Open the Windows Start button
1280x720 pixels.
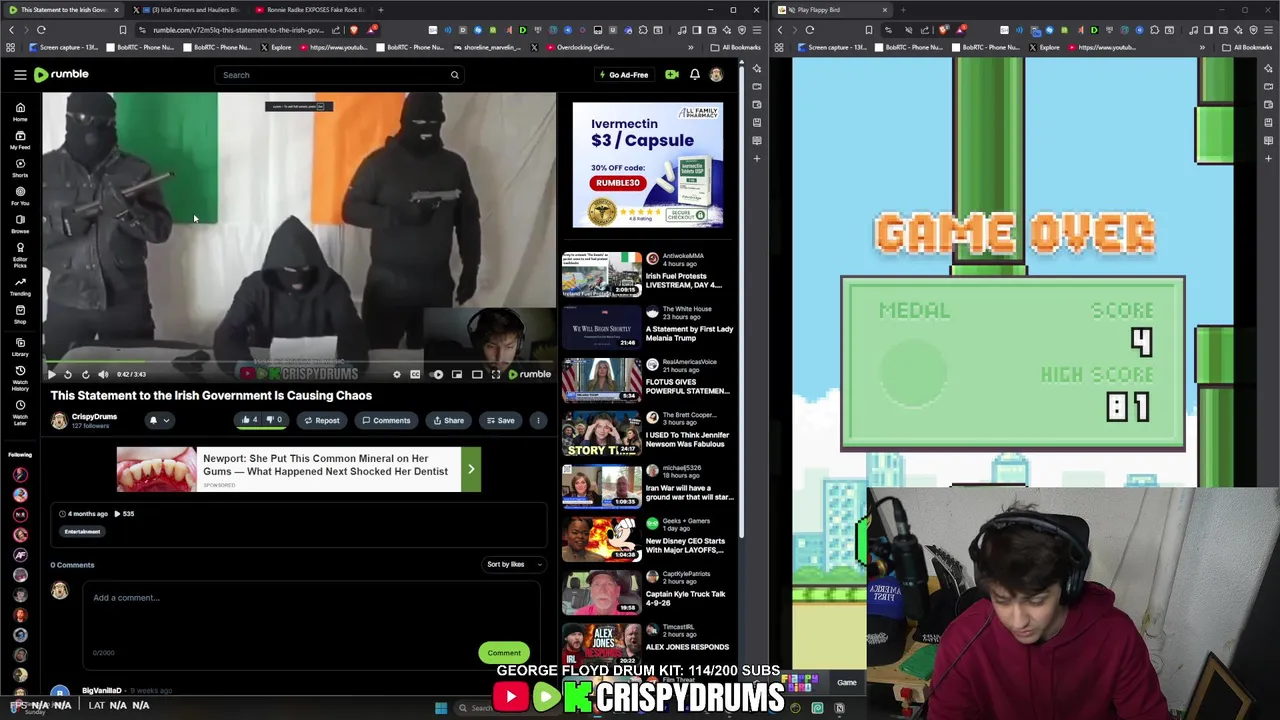click(x=441, y=708)
